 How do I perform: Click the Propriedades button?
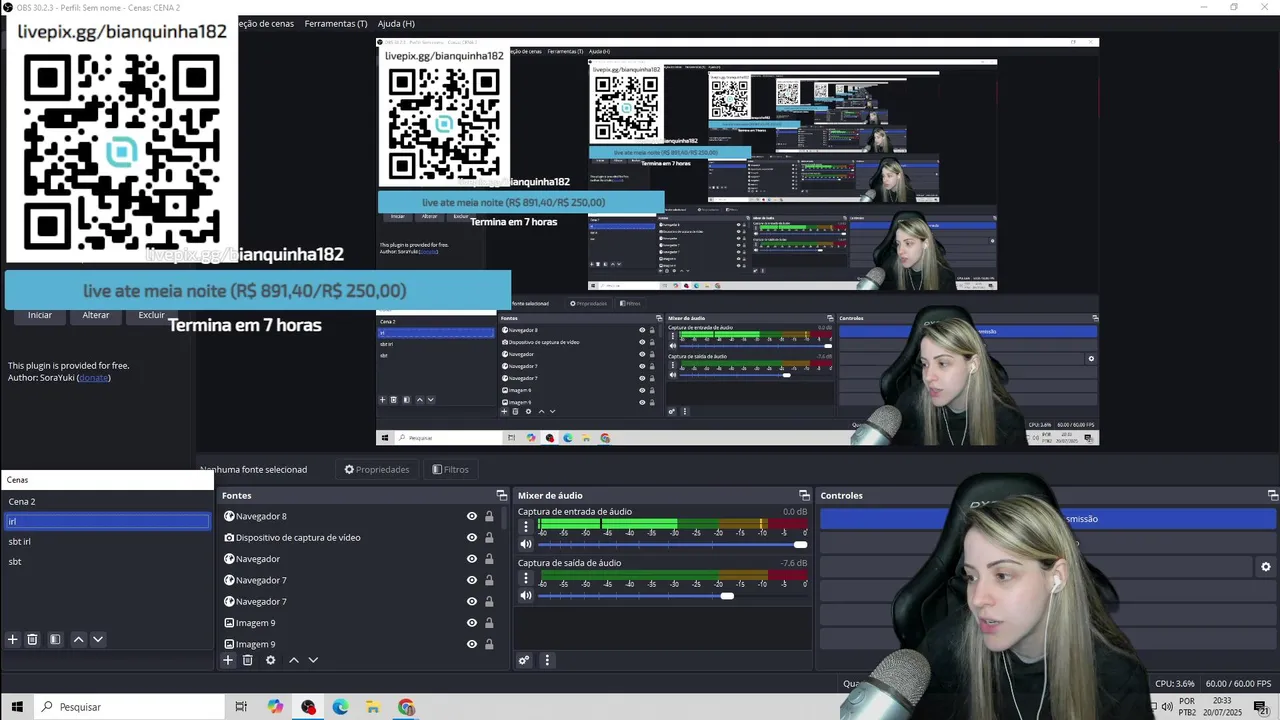(377, 469)
